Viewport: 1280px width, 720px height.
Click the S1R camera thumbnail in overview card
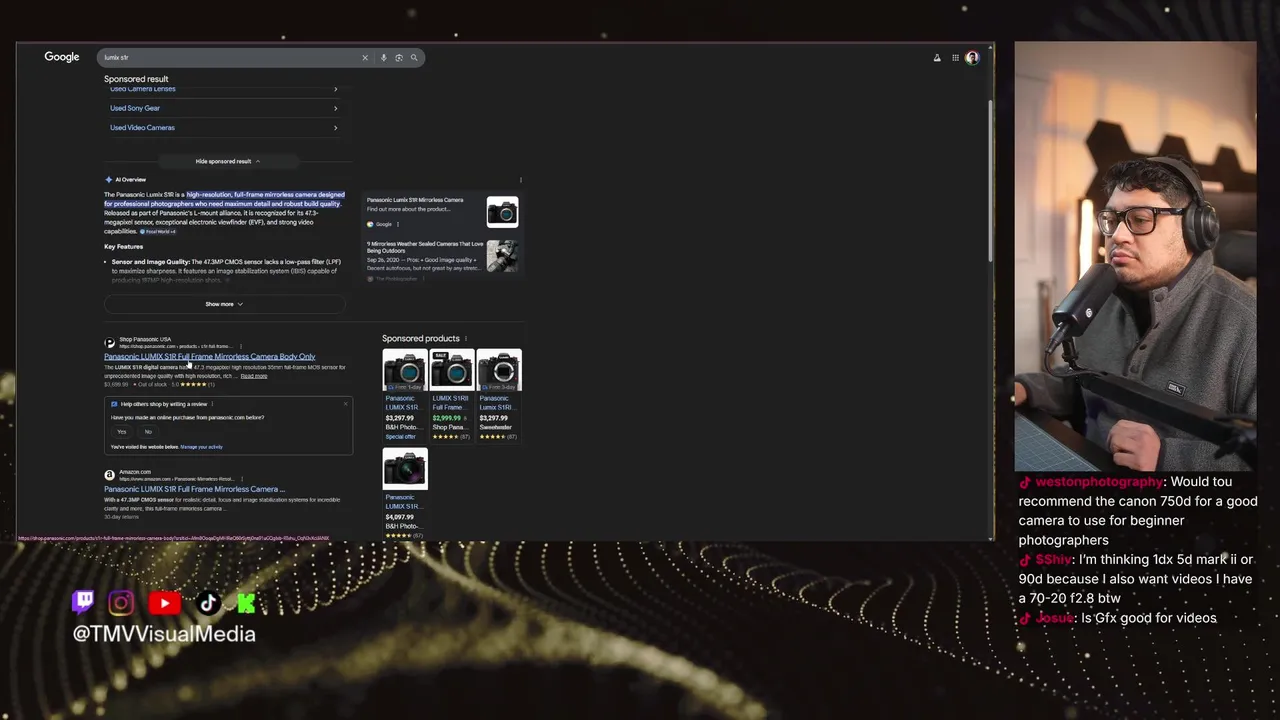(502, 212)
